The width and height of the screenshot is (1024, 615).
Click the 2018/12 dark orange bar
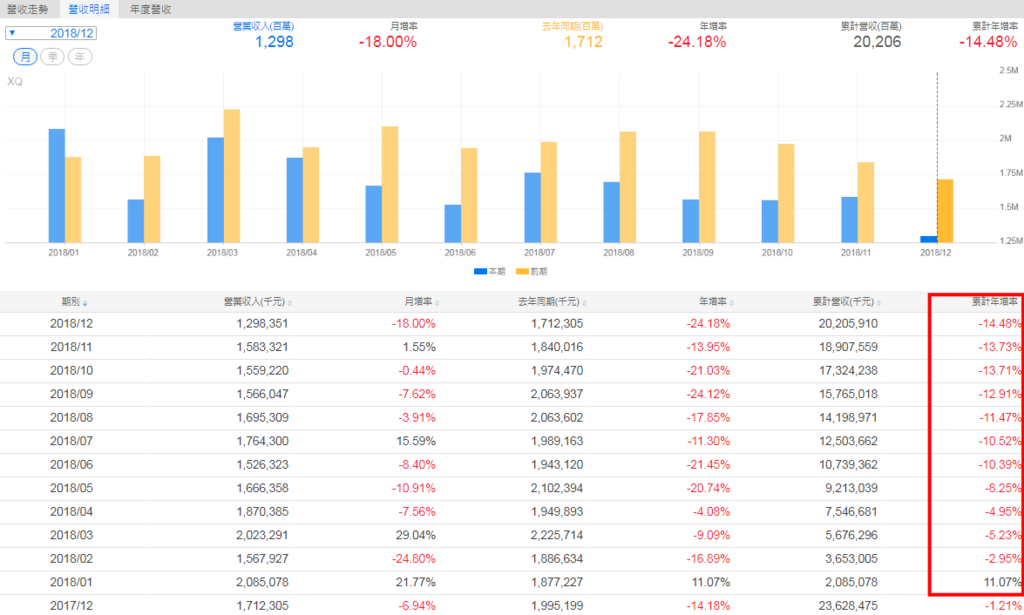[945, 211]
